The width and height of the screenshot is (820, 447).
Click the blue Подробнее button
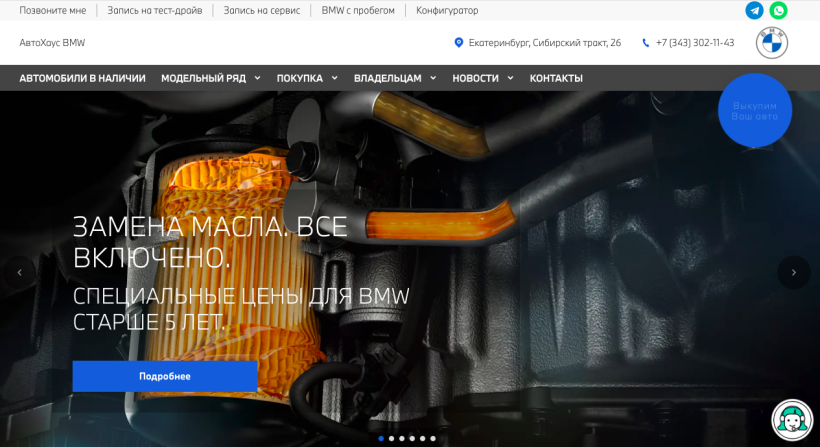click(x=165, y=376)
